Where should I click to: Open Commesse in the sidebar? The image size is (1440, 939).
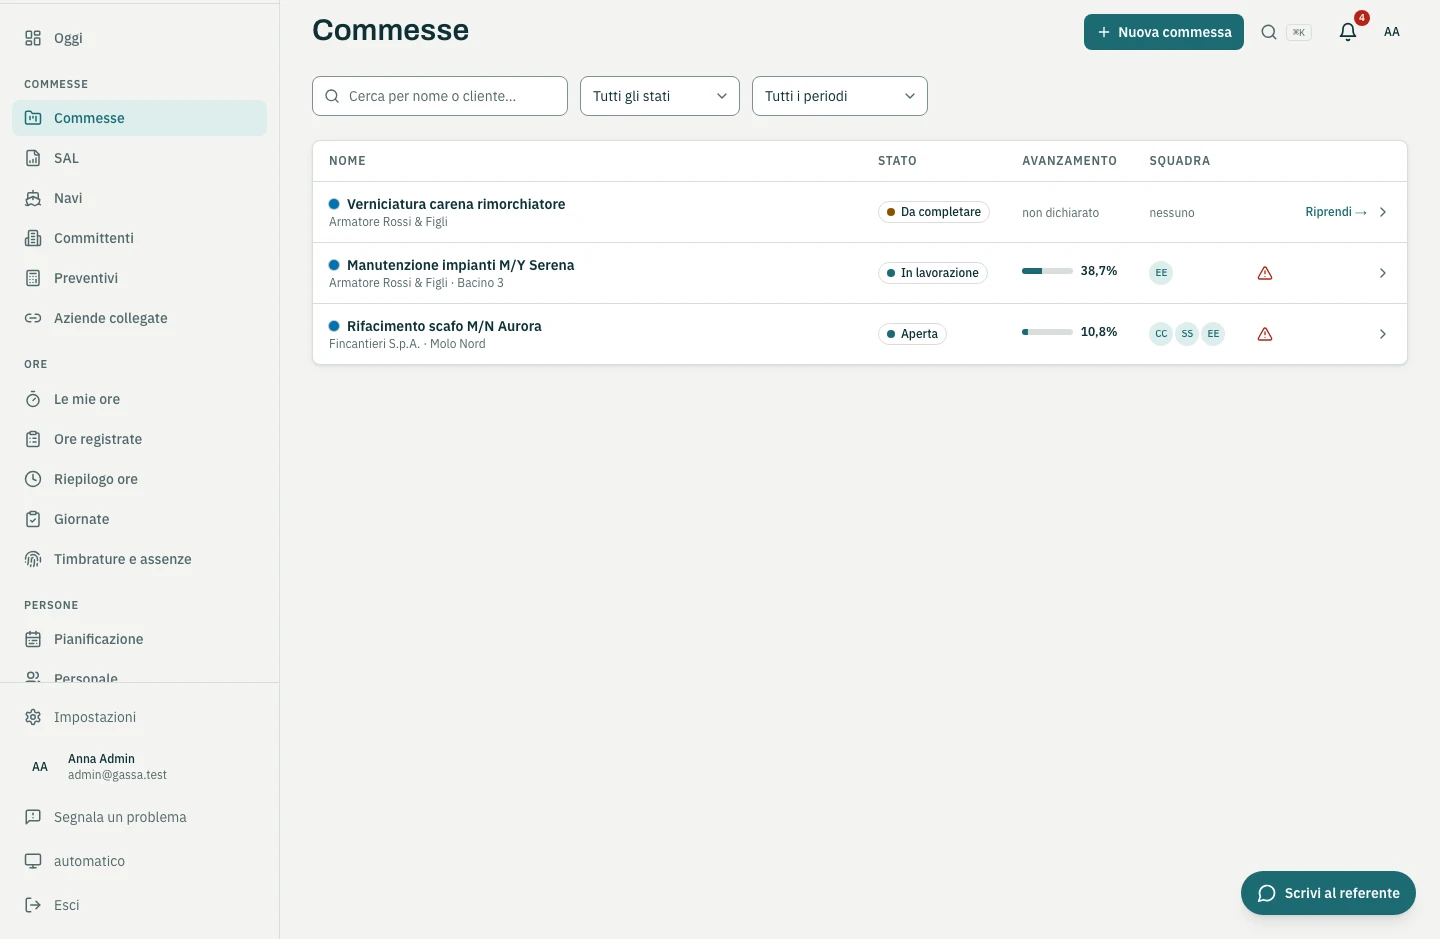point(140,118)
